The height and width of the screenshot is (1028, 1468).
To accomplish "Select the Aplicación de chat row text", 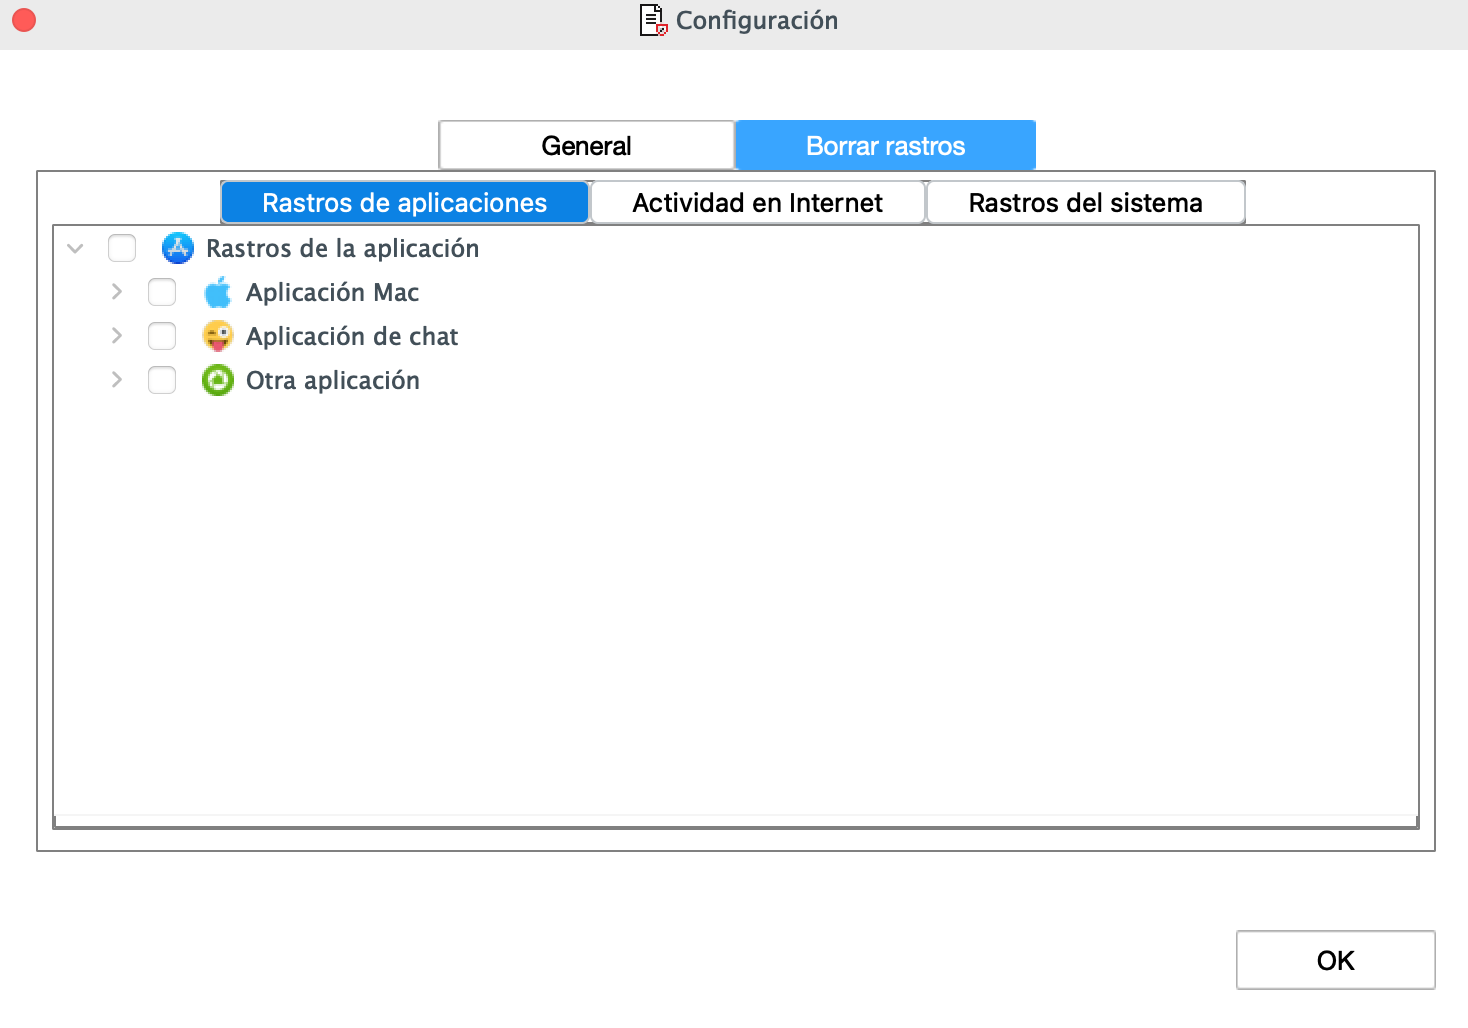I will (x=352, y=336).
